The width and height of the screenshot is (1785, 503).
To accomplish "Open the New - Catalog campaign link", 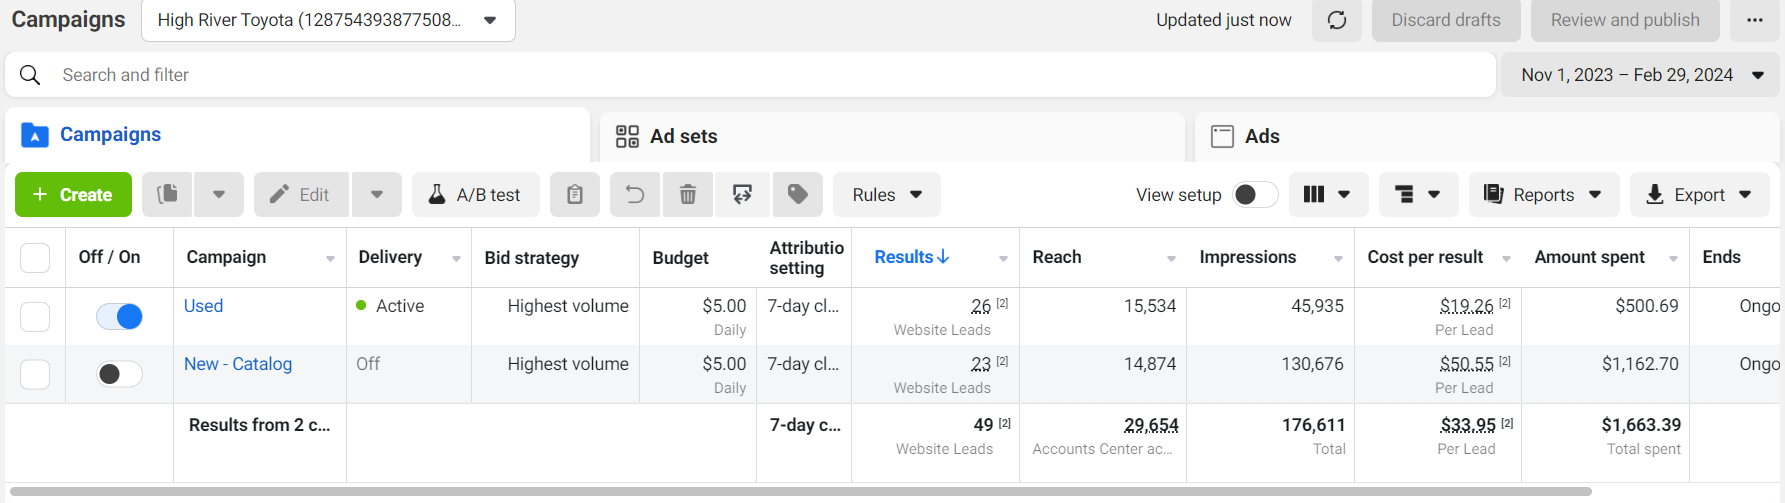I will point(238,364).
